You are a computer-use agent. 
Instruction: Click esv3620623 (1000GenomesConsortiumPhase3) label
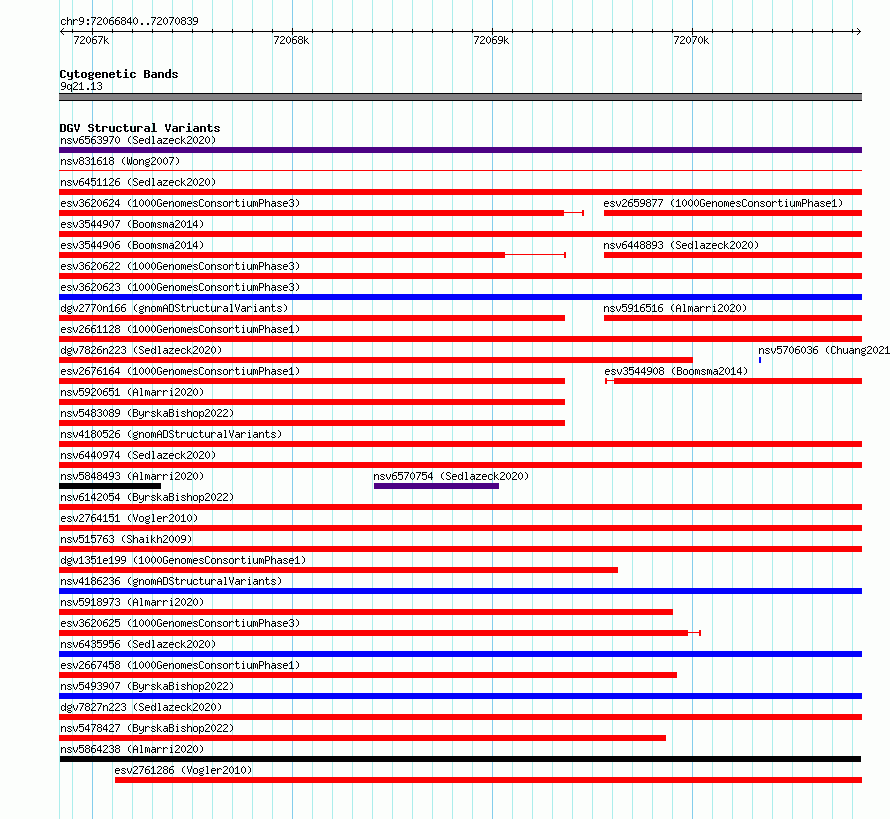point(180,287)
